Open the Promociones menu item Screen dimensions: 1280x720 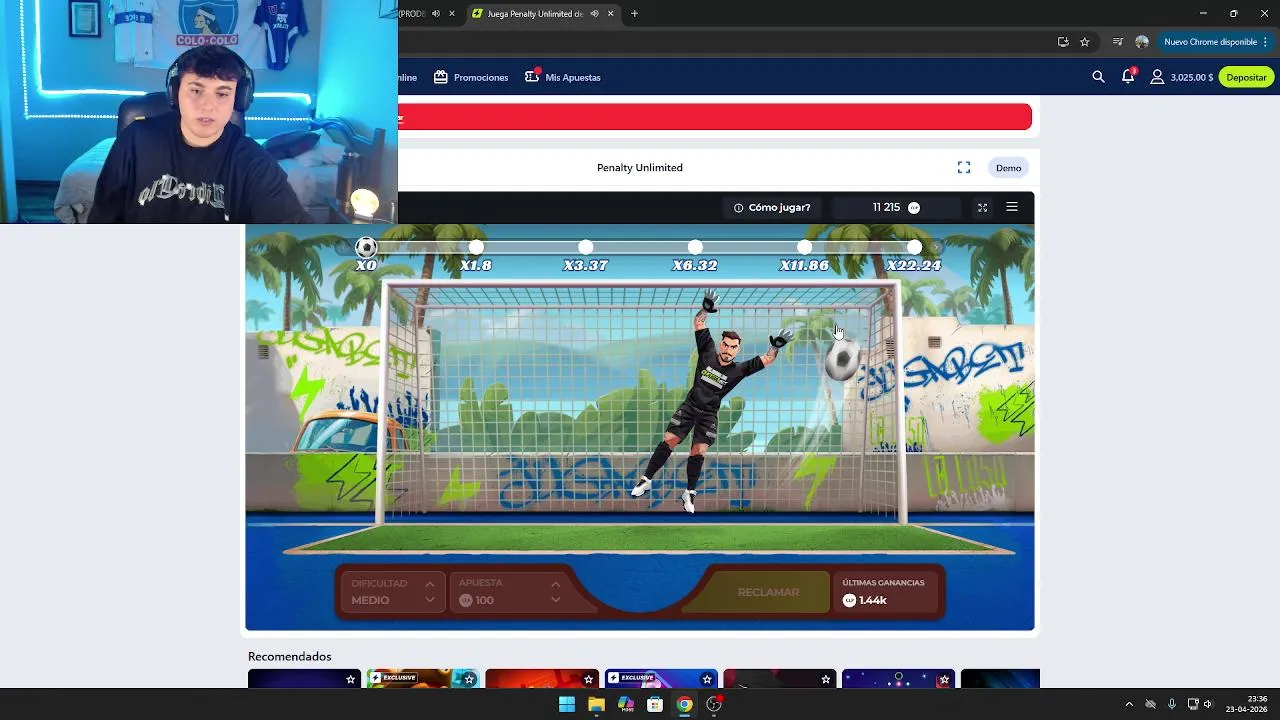pos(471,77)
